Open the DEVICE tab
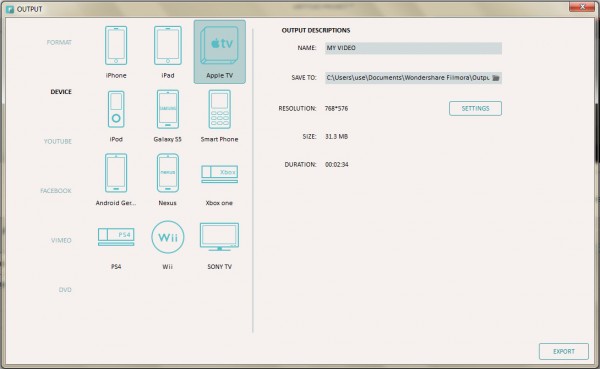This screenshot has height=369, width=600. [x=61, y=91]
